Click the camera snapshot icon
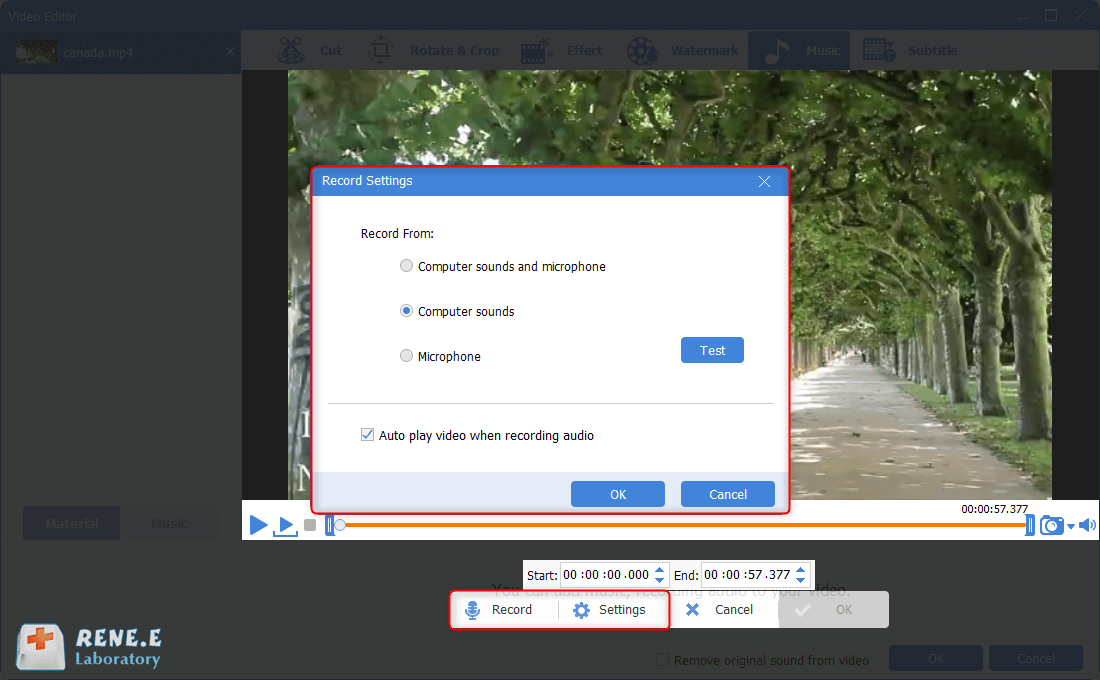The width and height of the screenshot is (1100, 680). 1051,525
